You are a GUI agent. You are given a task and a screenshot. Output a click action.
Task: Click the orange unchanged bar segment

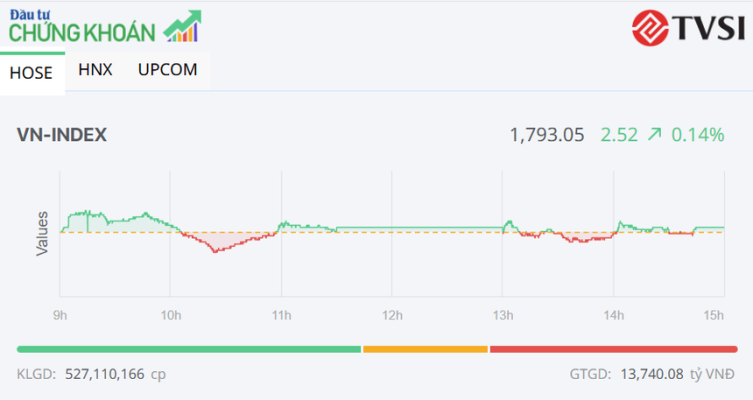425,349
